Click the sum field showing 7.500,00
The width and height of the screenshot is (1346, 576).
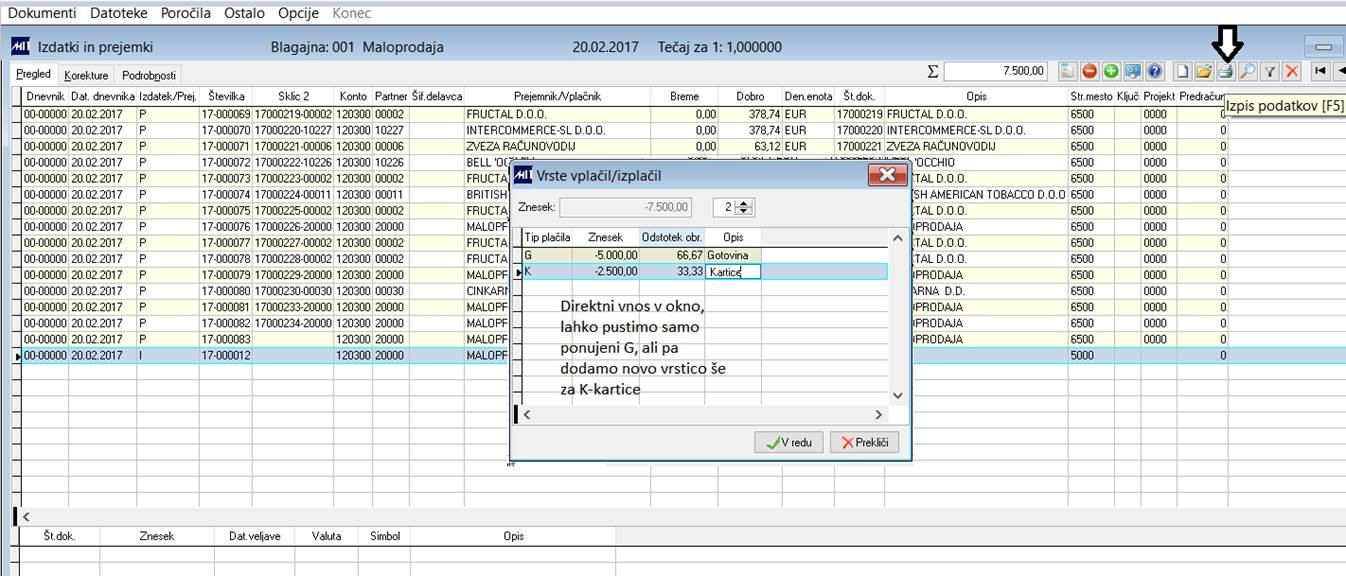[x=996, y=71]
